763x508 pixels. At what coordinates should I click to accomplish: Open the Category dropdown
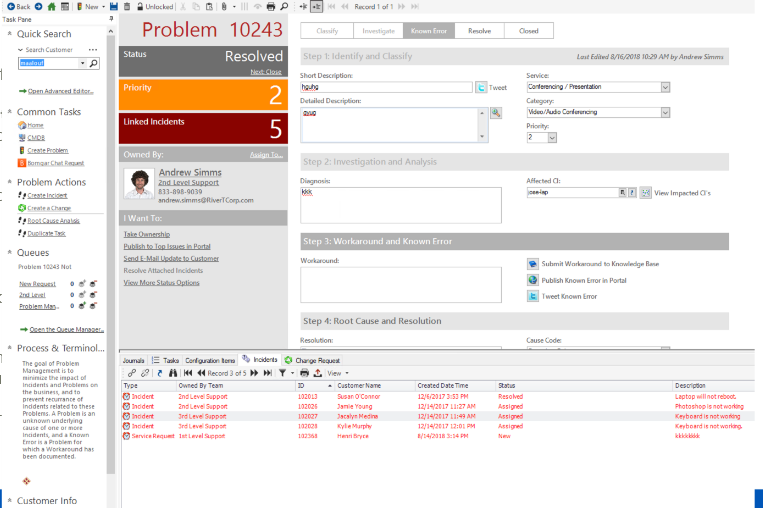tap(665, 113)
